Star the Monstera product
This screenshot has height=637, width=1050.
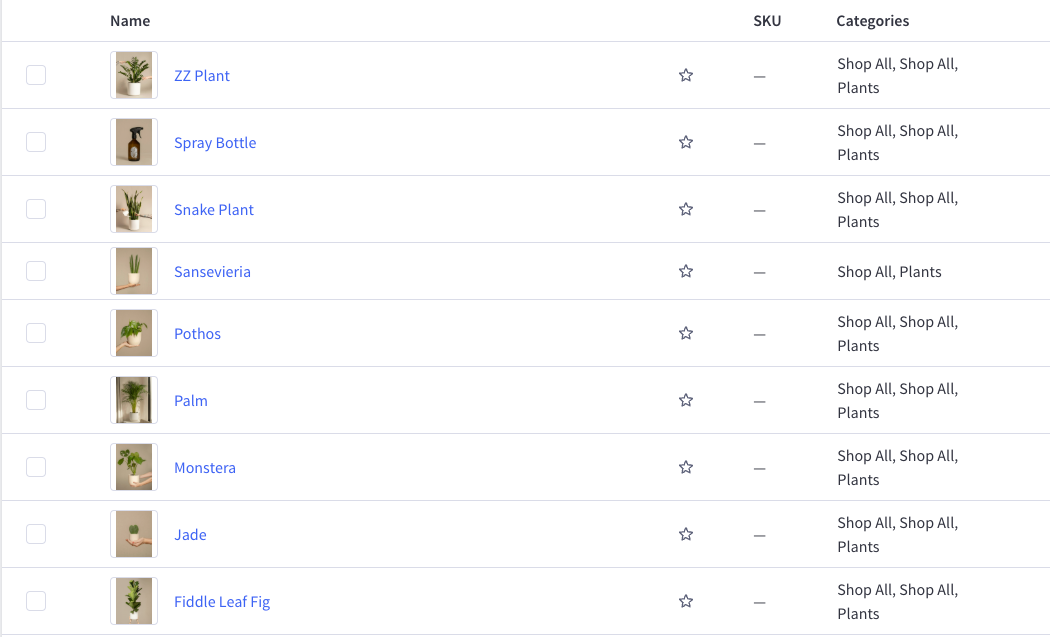click(x=686, y=467)
